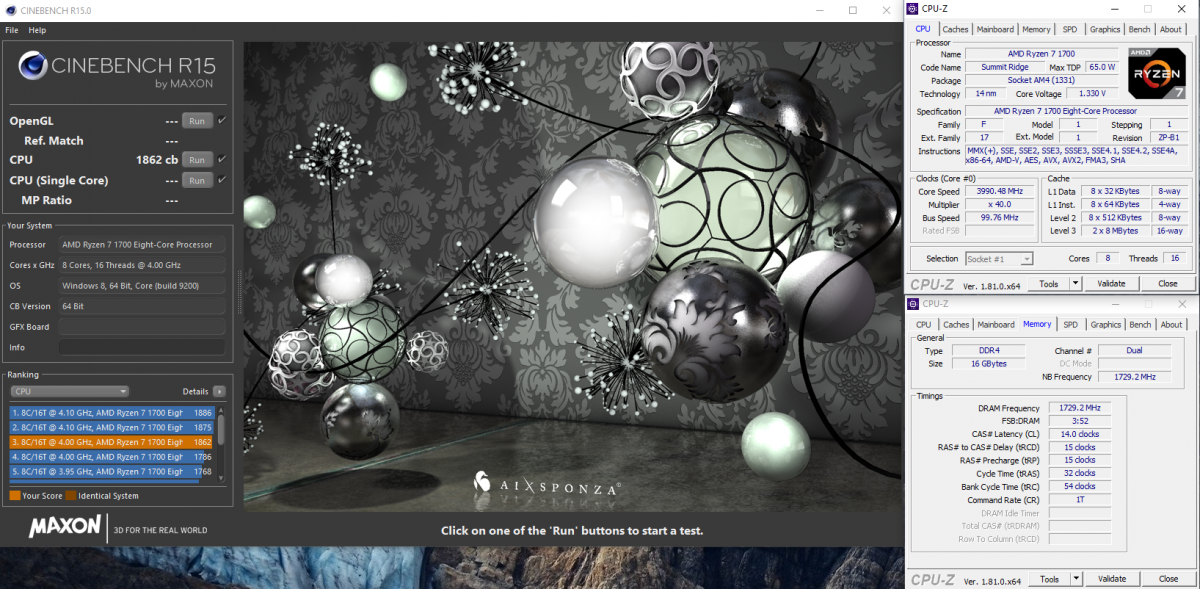Switch to Mainboard tab in upper CPU-Z
Screen dimensions: 1200x589
click(x=995, y=29)
